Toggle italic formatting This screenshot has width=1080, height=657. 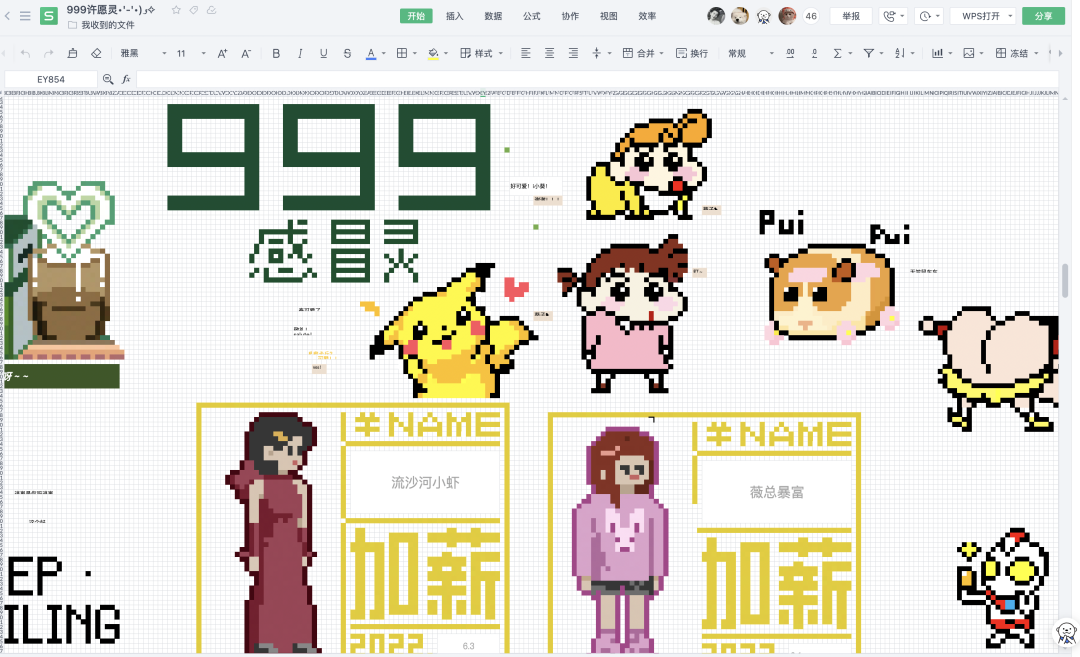300,53
